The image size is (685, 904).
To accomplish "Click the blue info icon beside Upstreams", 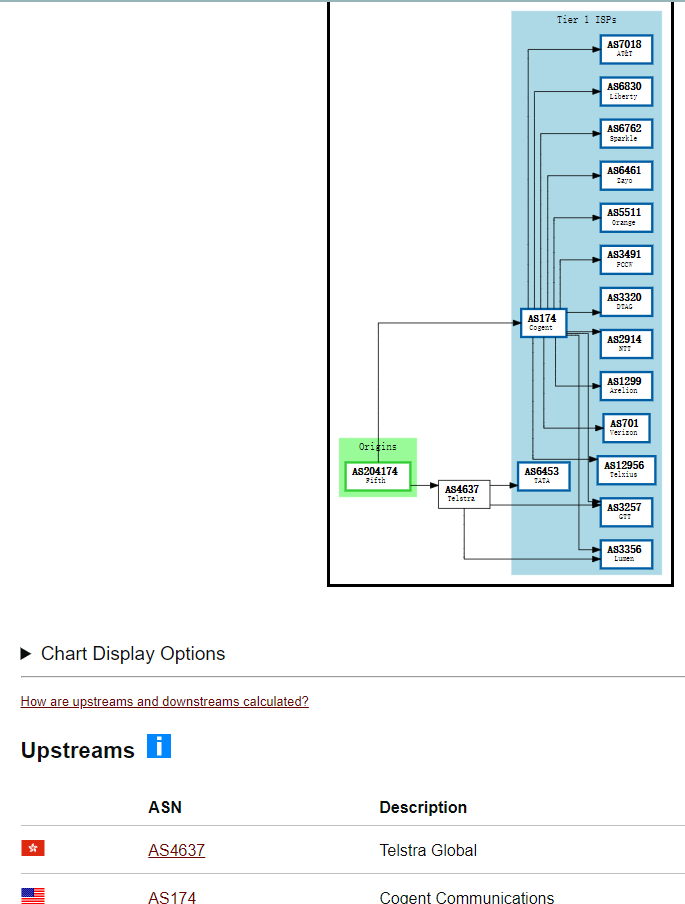I will [x=159, y=745].
